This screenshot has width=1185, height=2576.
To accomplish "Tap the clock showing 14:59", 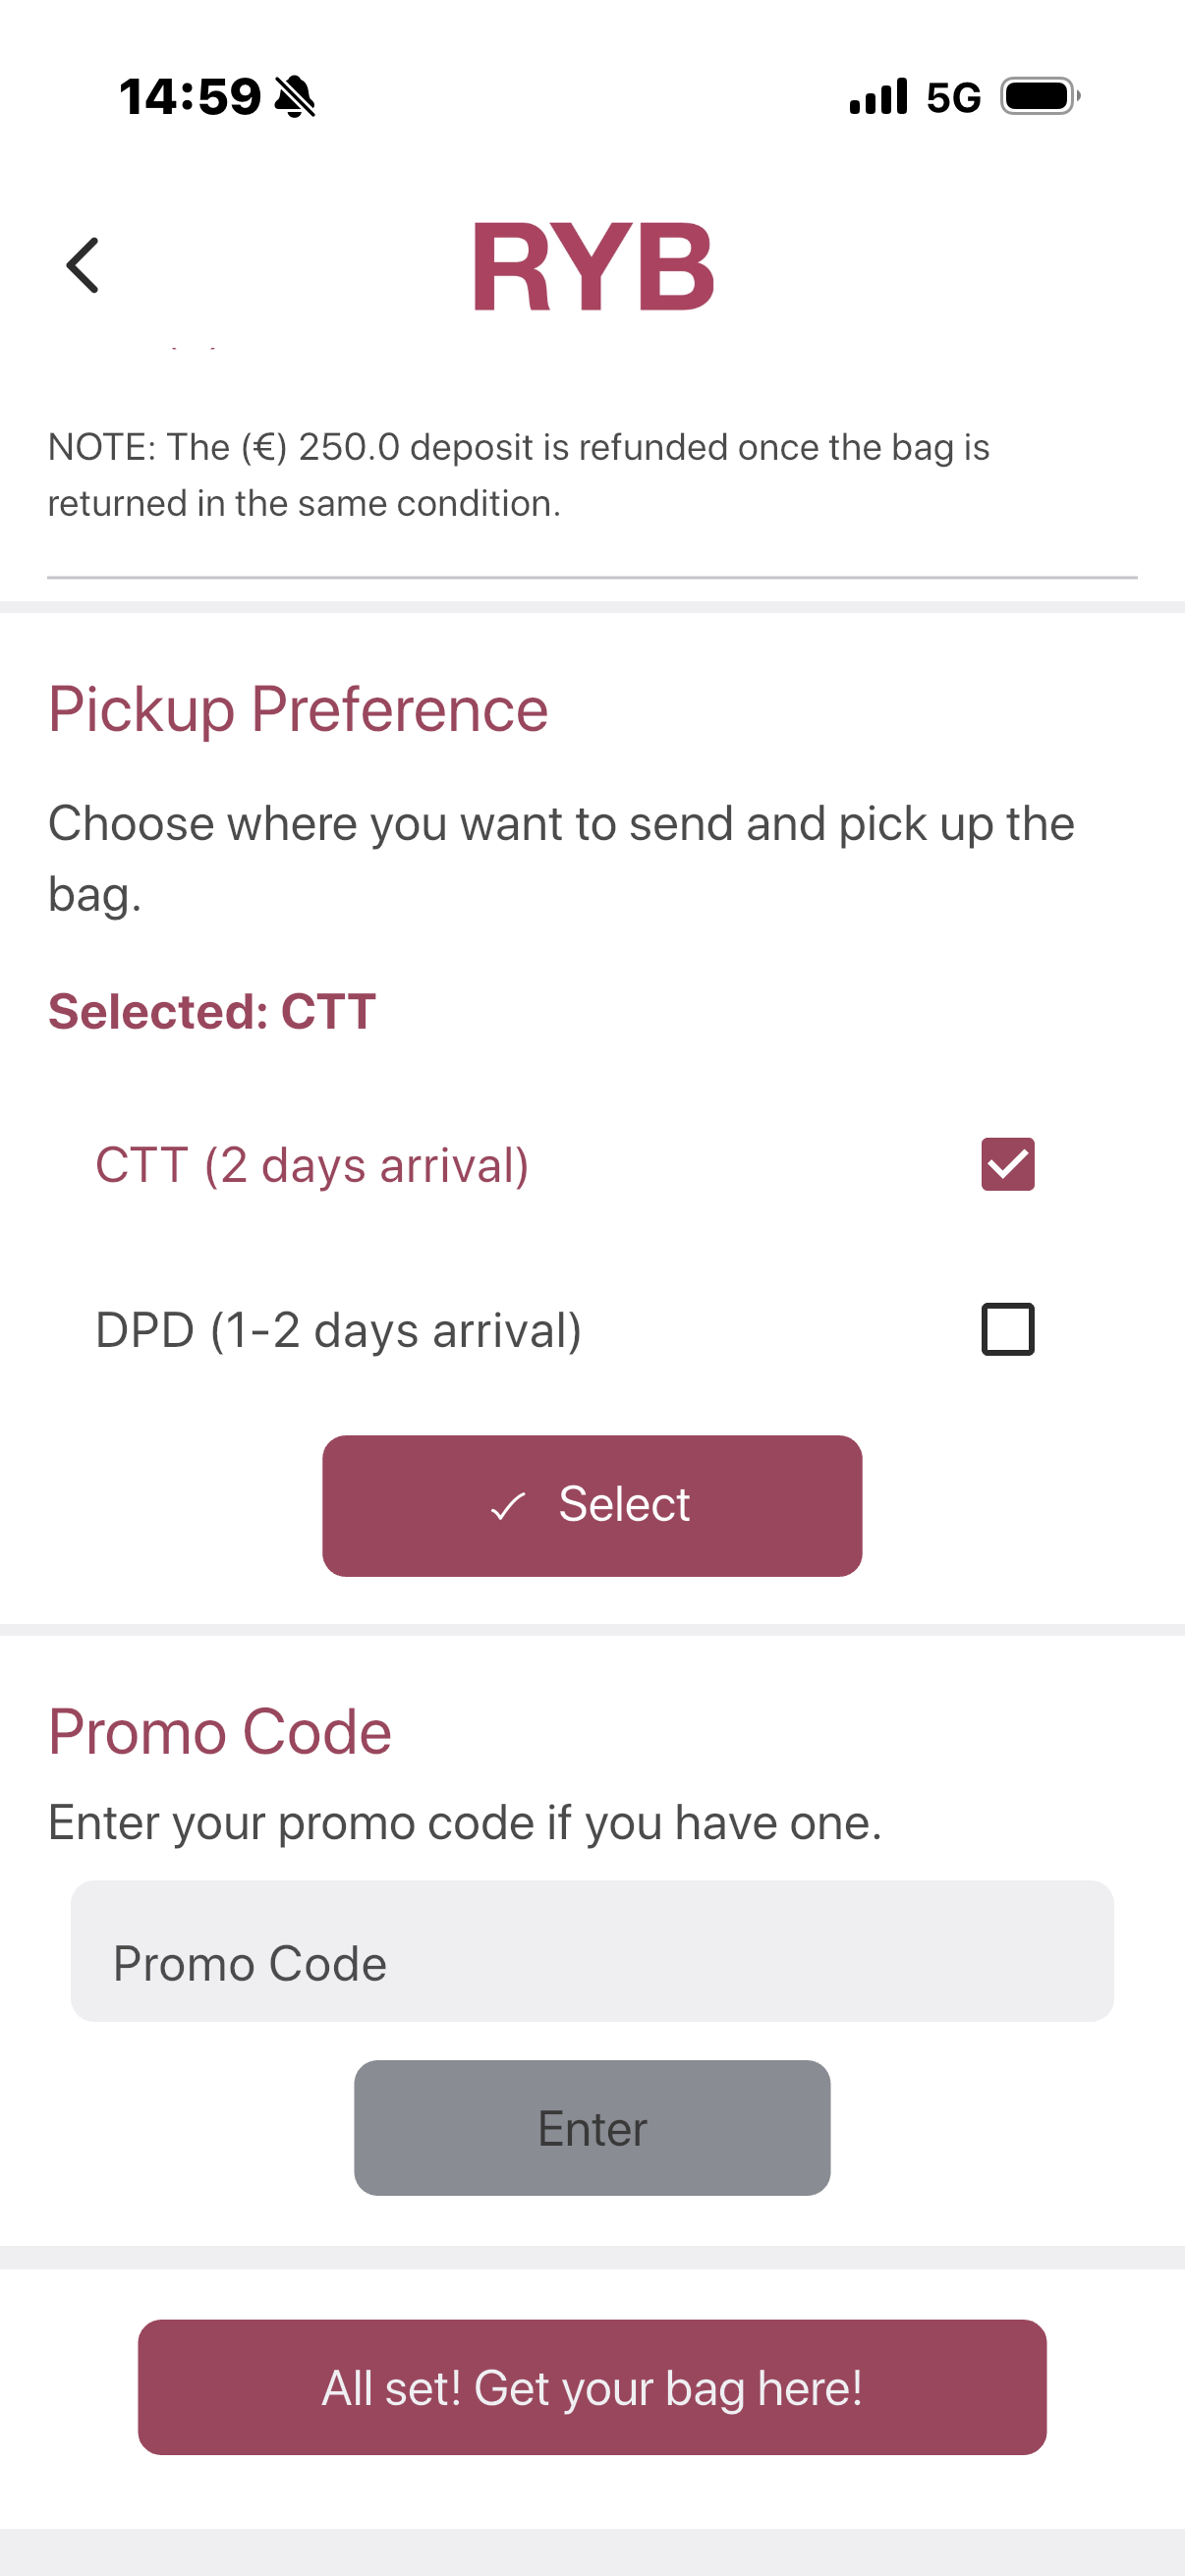I will point(190,97).
